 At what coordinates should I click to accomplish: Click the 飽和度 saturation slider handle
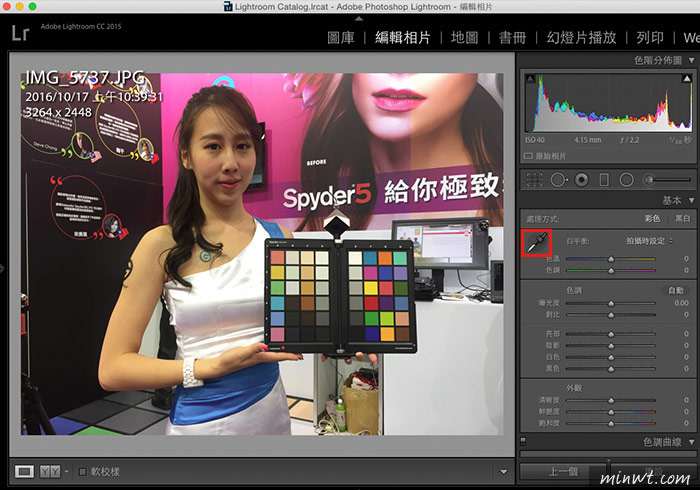click(x=611, y=424)
